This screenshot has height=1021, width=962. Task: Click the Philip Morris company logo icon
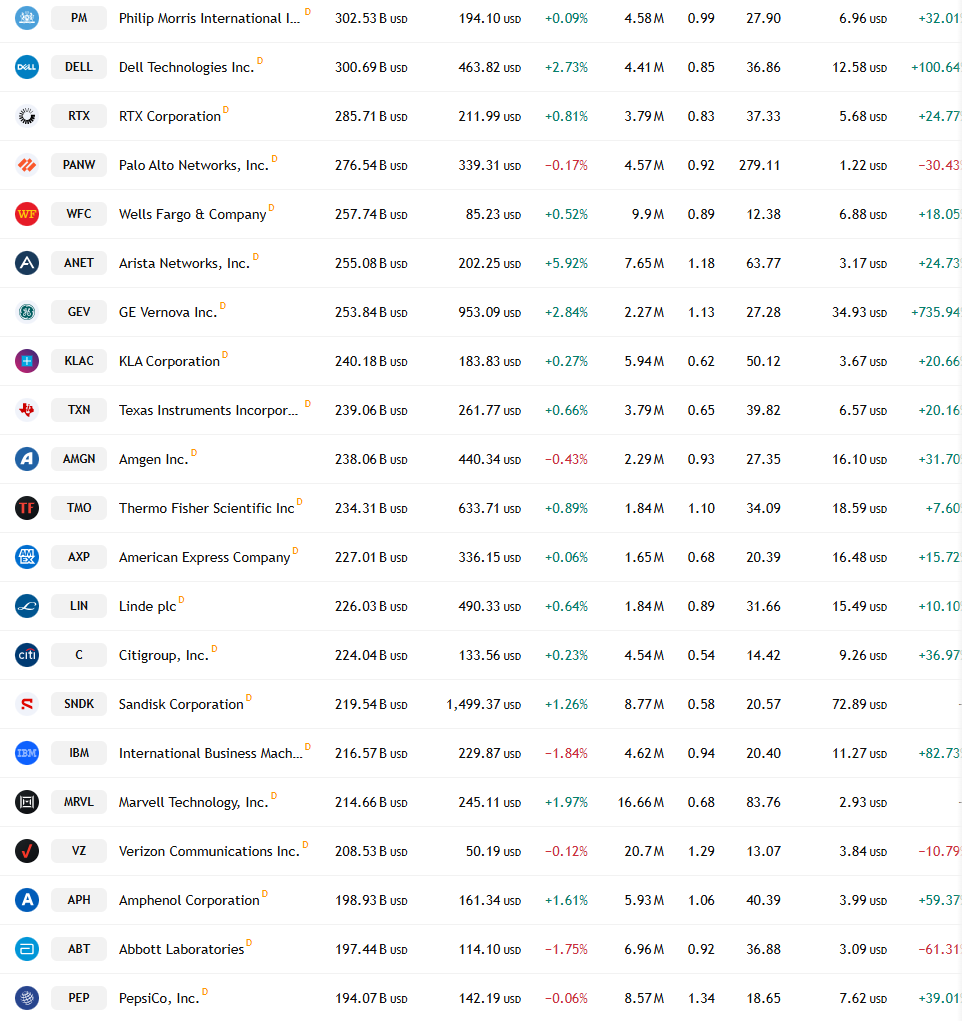[27, 18]
